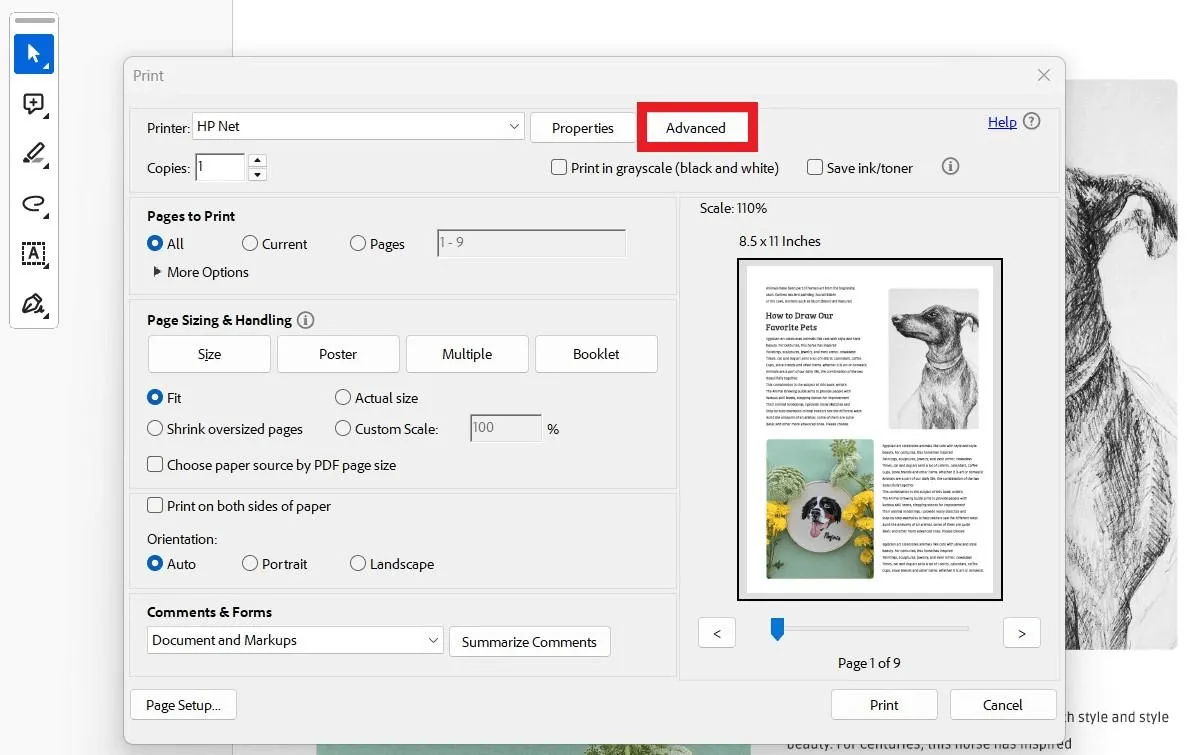Select the Landscape orientation radio button

(x=357, y=563)
